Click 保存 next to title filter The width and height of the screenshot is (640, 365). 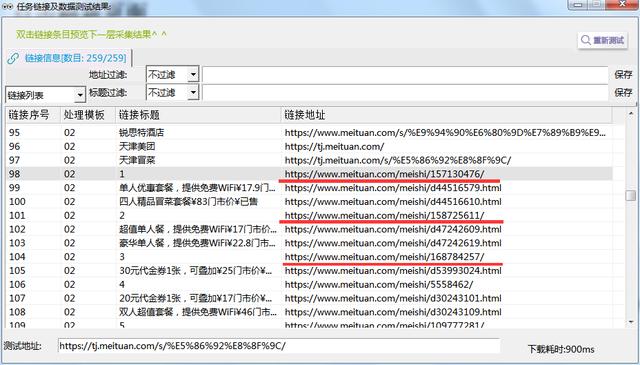(623, 92)
